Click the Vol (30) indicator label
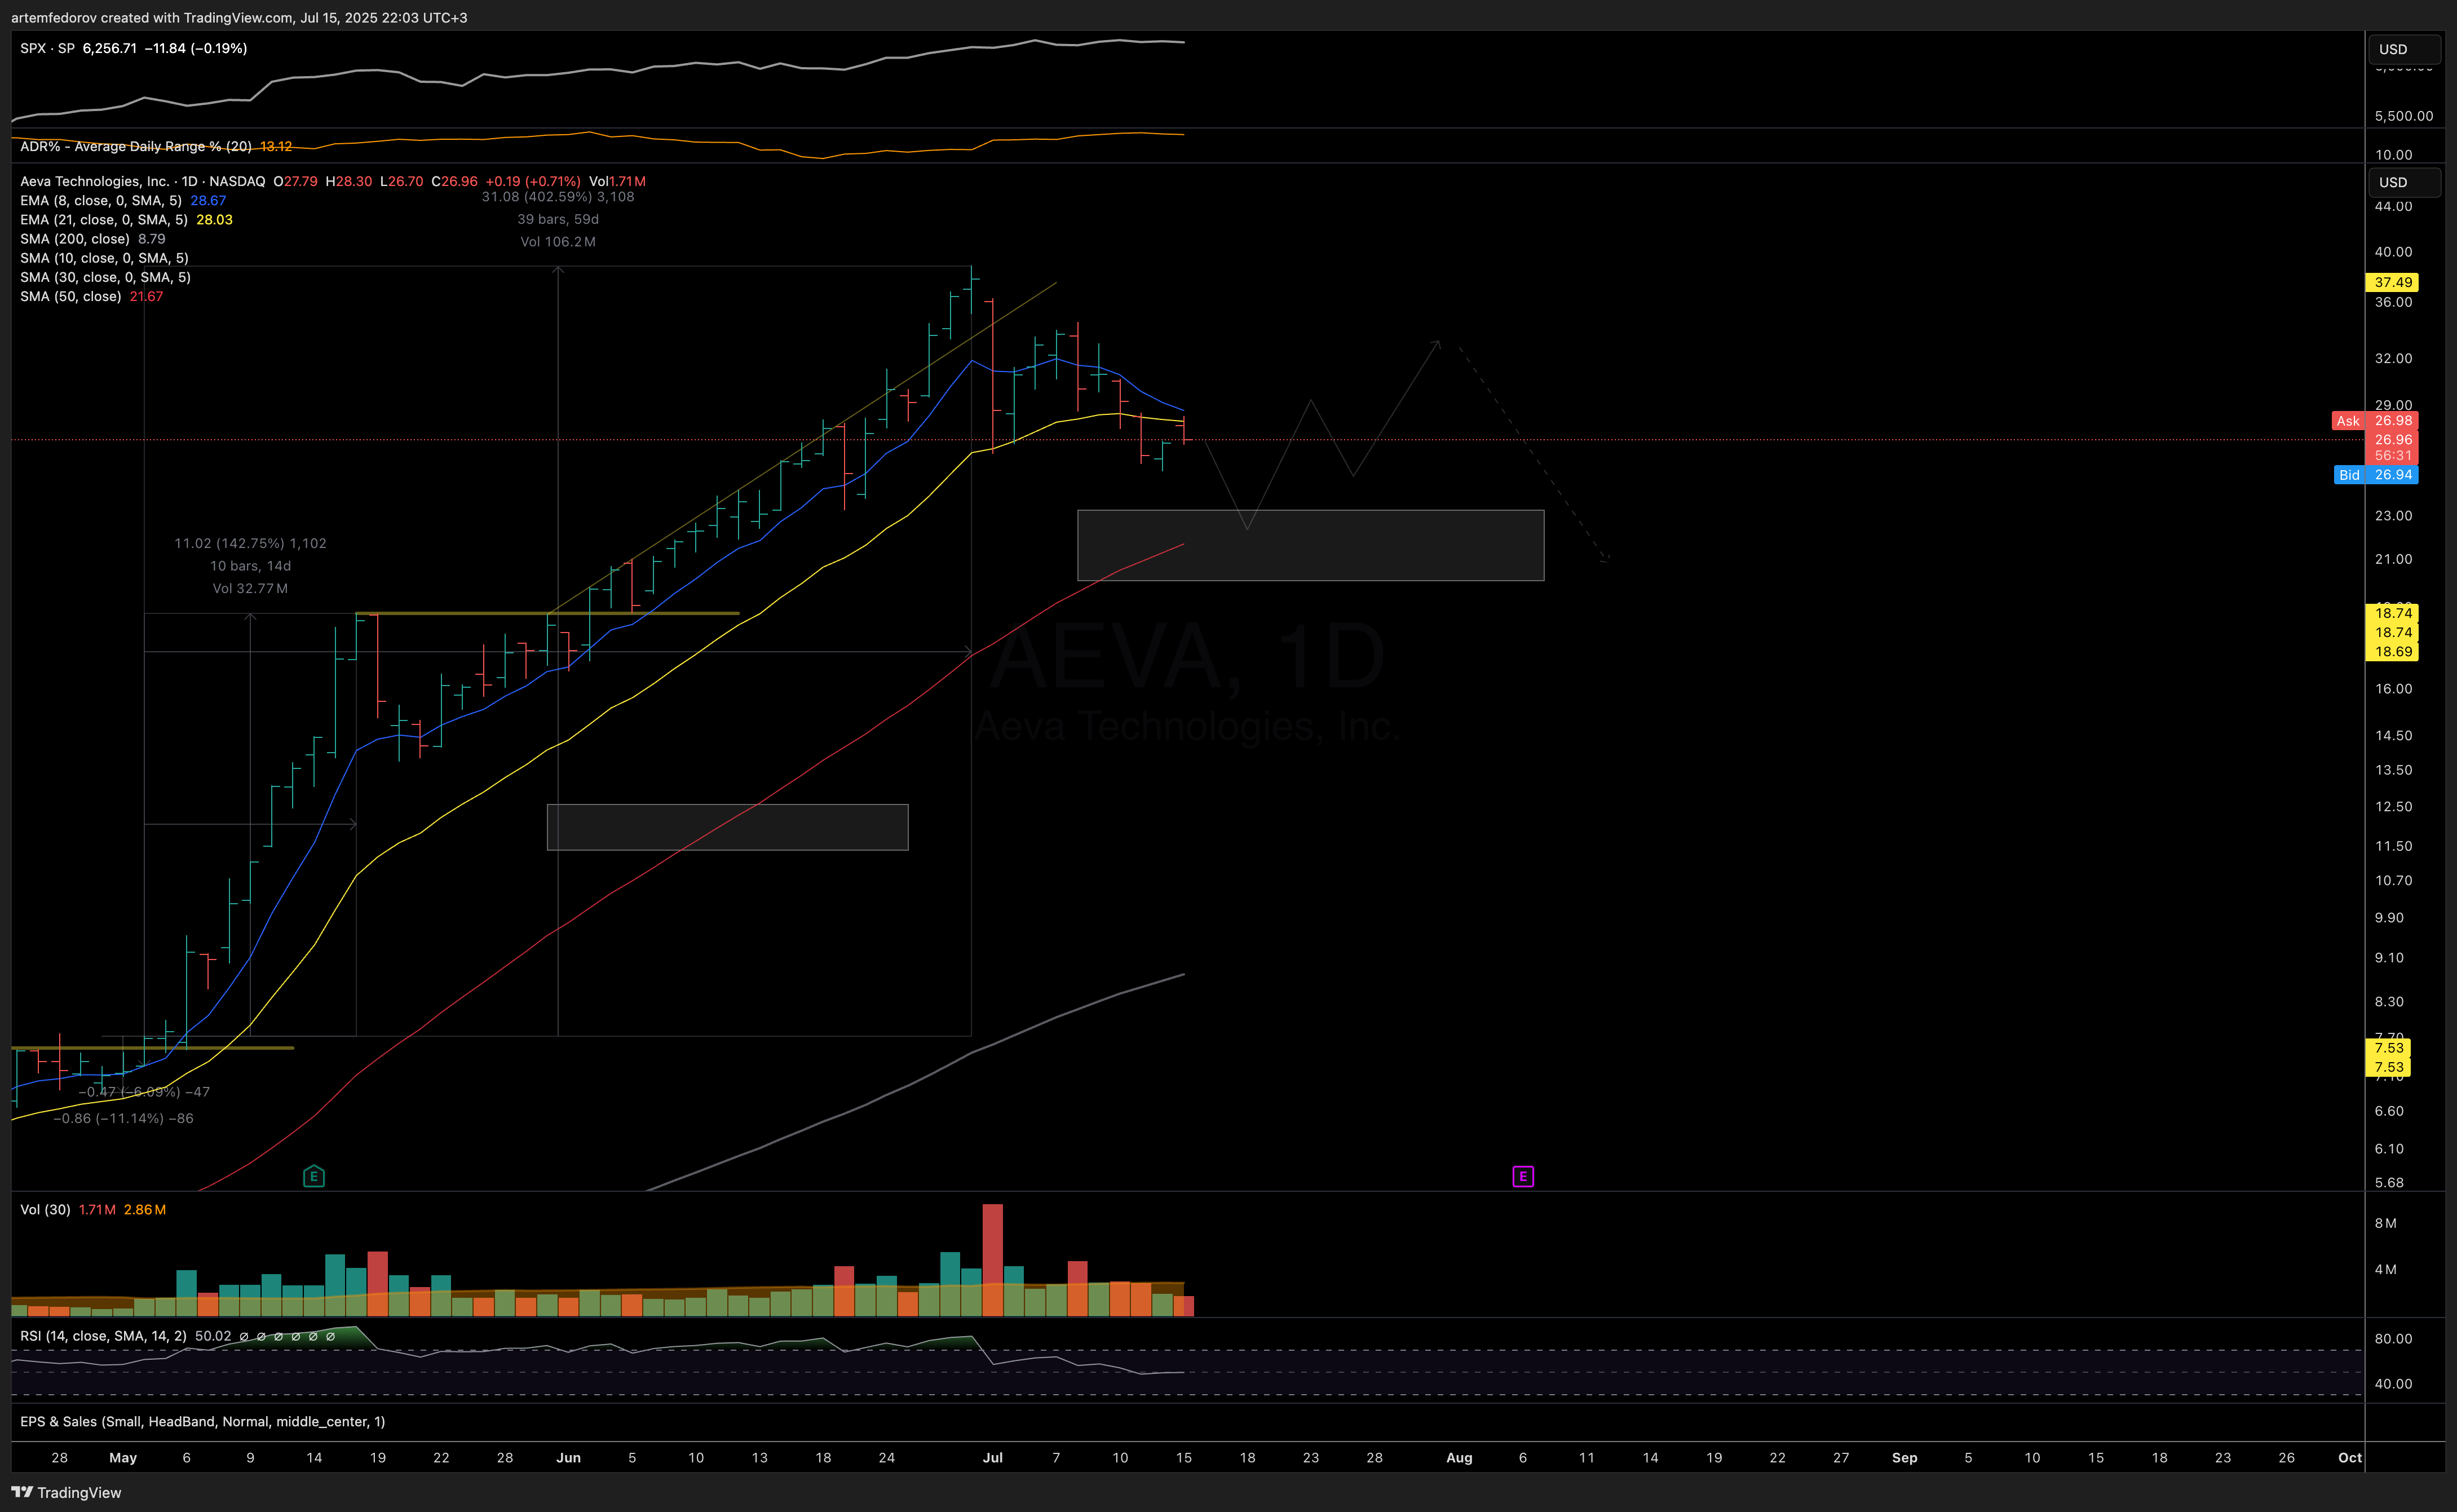This screenshot has width=2457, height=1512. (x=45, y=1209)
